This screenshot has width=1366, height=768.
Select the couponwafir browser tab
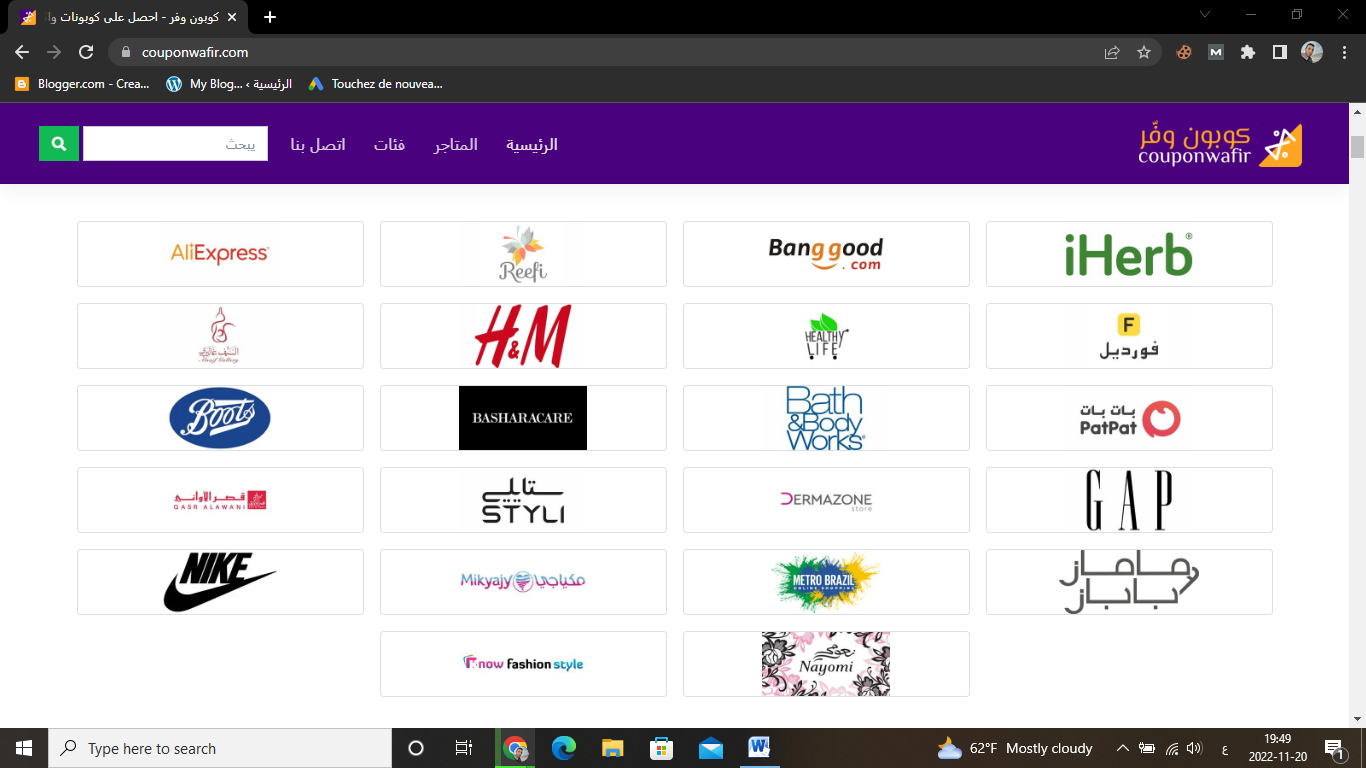coord(128,18)
